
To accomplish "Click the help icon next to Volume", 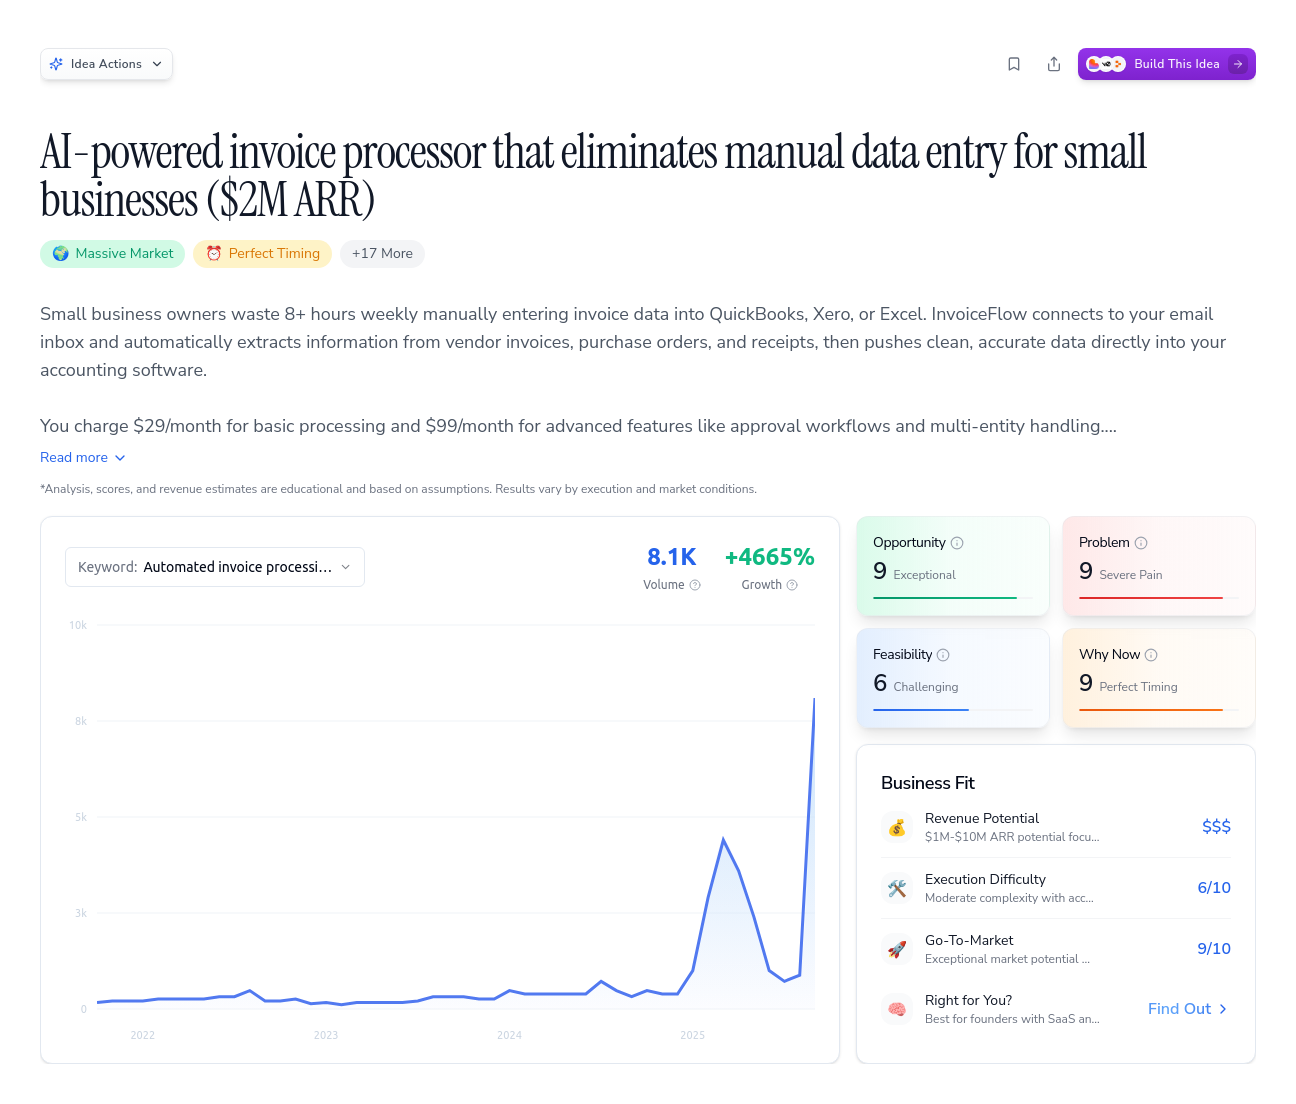I will coord(694,585).
